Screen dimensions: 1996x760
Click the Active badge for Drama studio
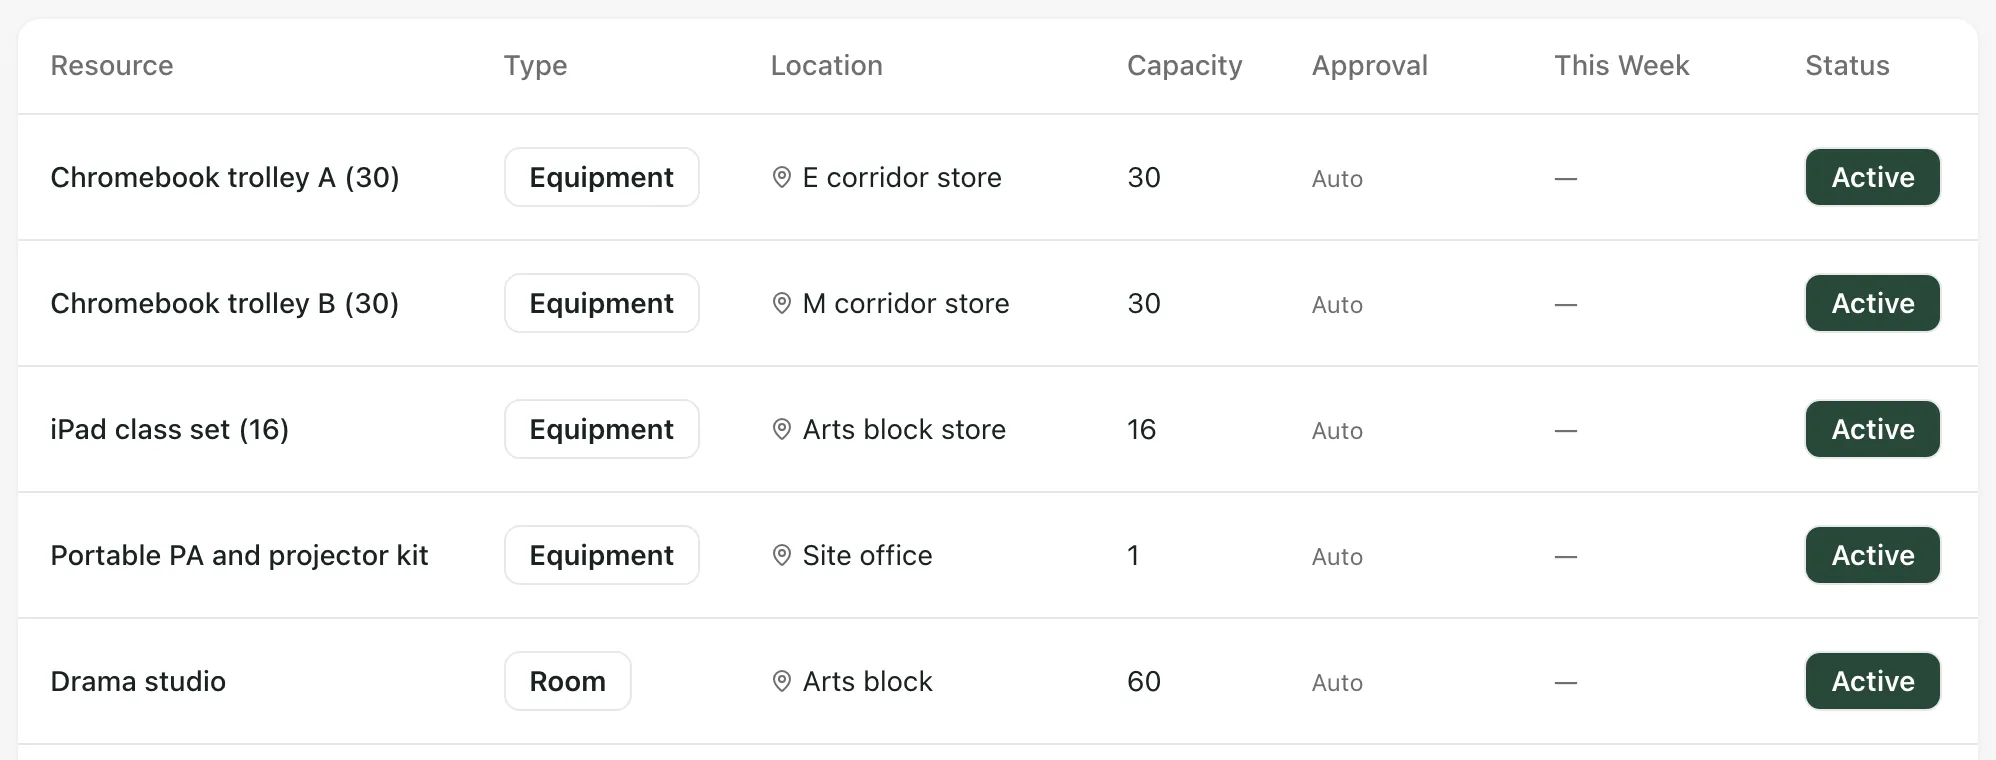pos(1872,681)
